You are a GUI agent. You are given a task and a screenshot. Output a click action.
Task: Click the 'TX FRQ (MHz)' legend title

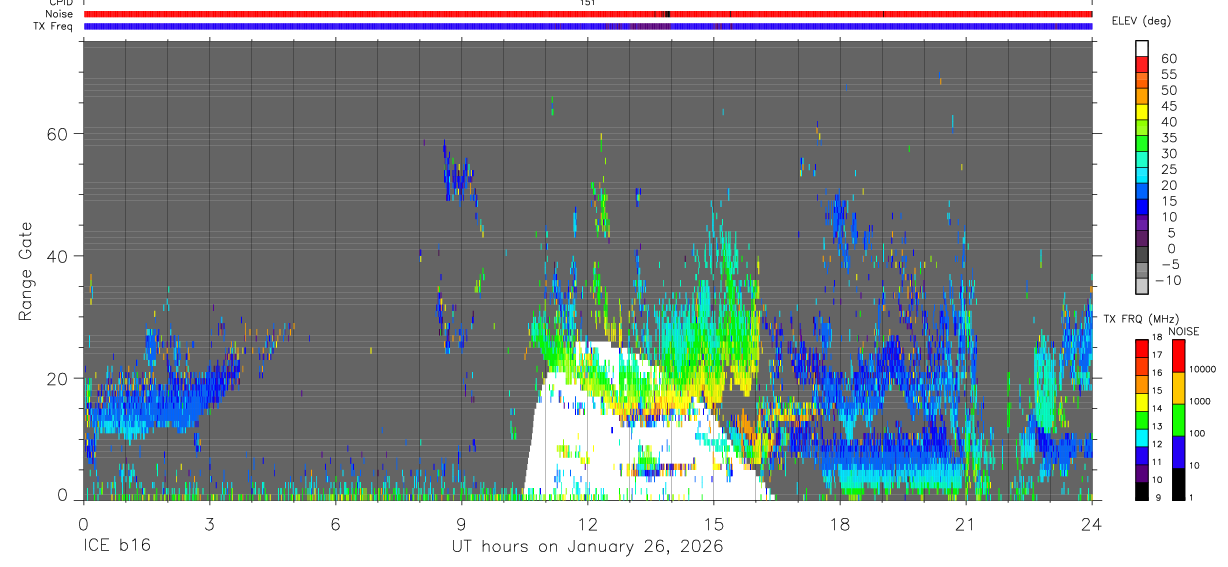1141,318
